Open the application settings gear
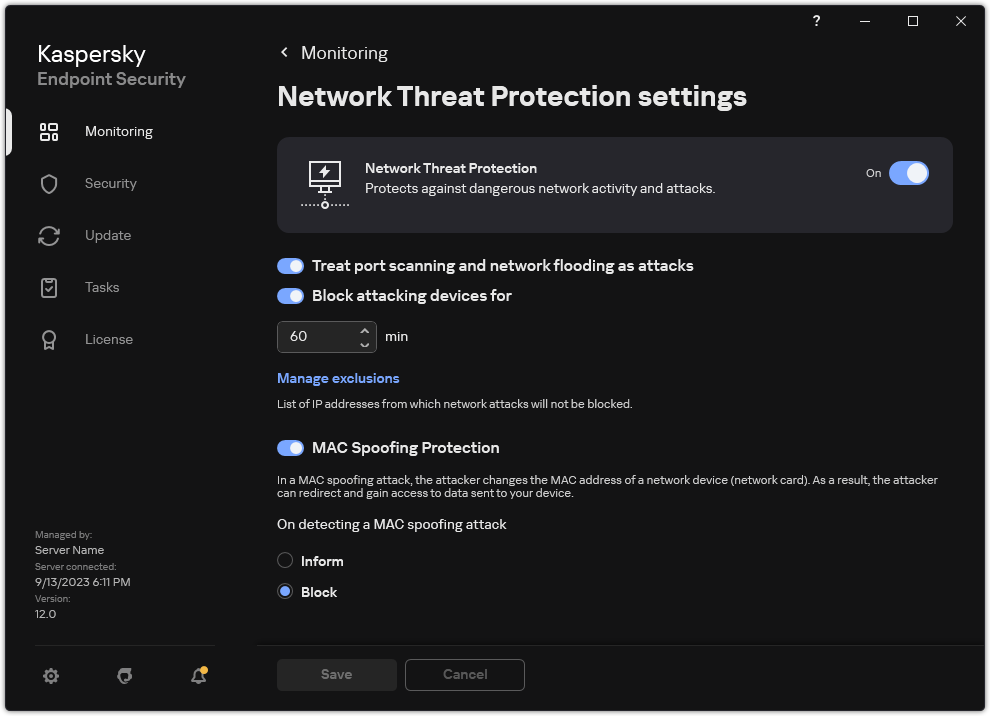Image resolution: width=990 pixels, height=716 pixels. click(50, 676)
